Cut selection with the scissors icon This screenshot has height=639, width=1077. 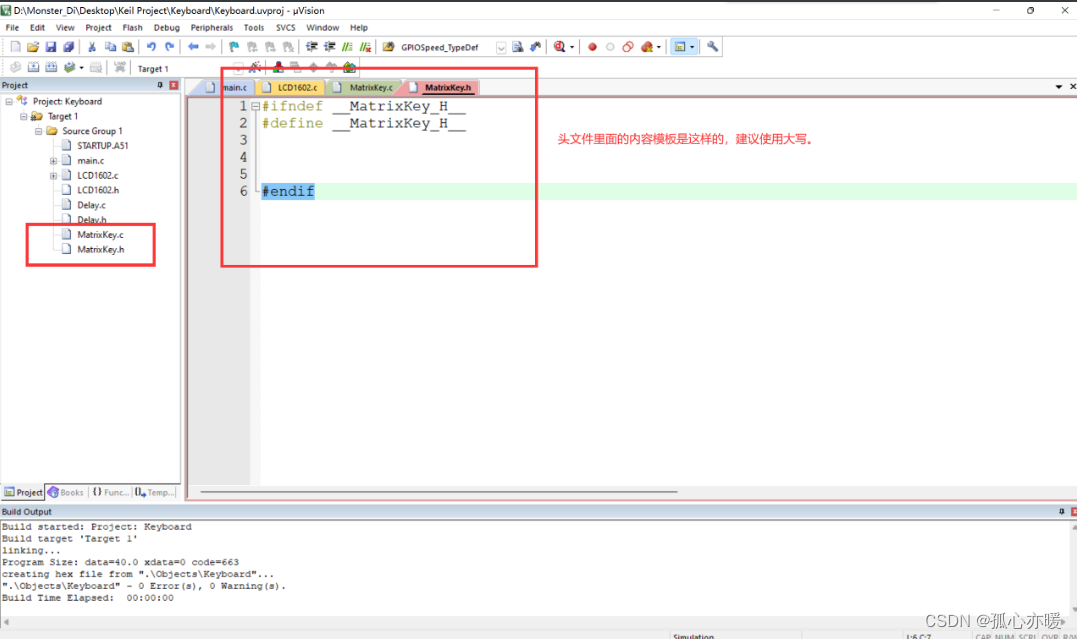tap(91, 47)
